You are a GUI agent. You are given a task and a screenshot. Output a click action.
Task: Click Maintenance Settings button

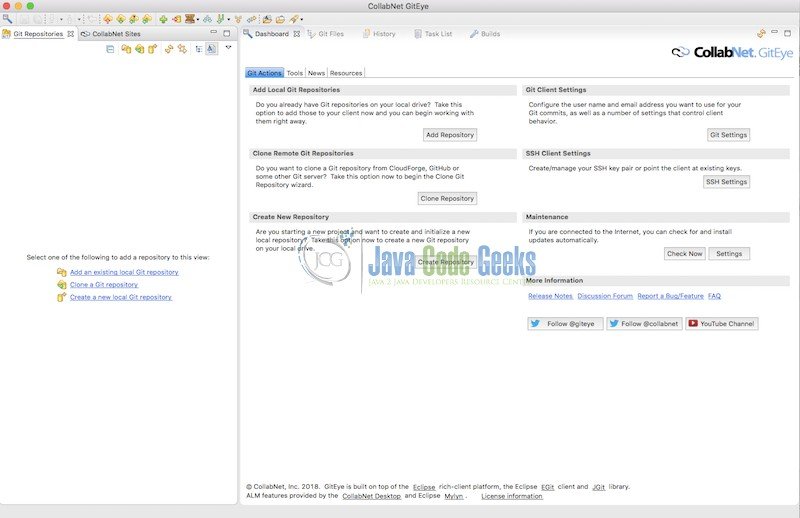(729, 254)
